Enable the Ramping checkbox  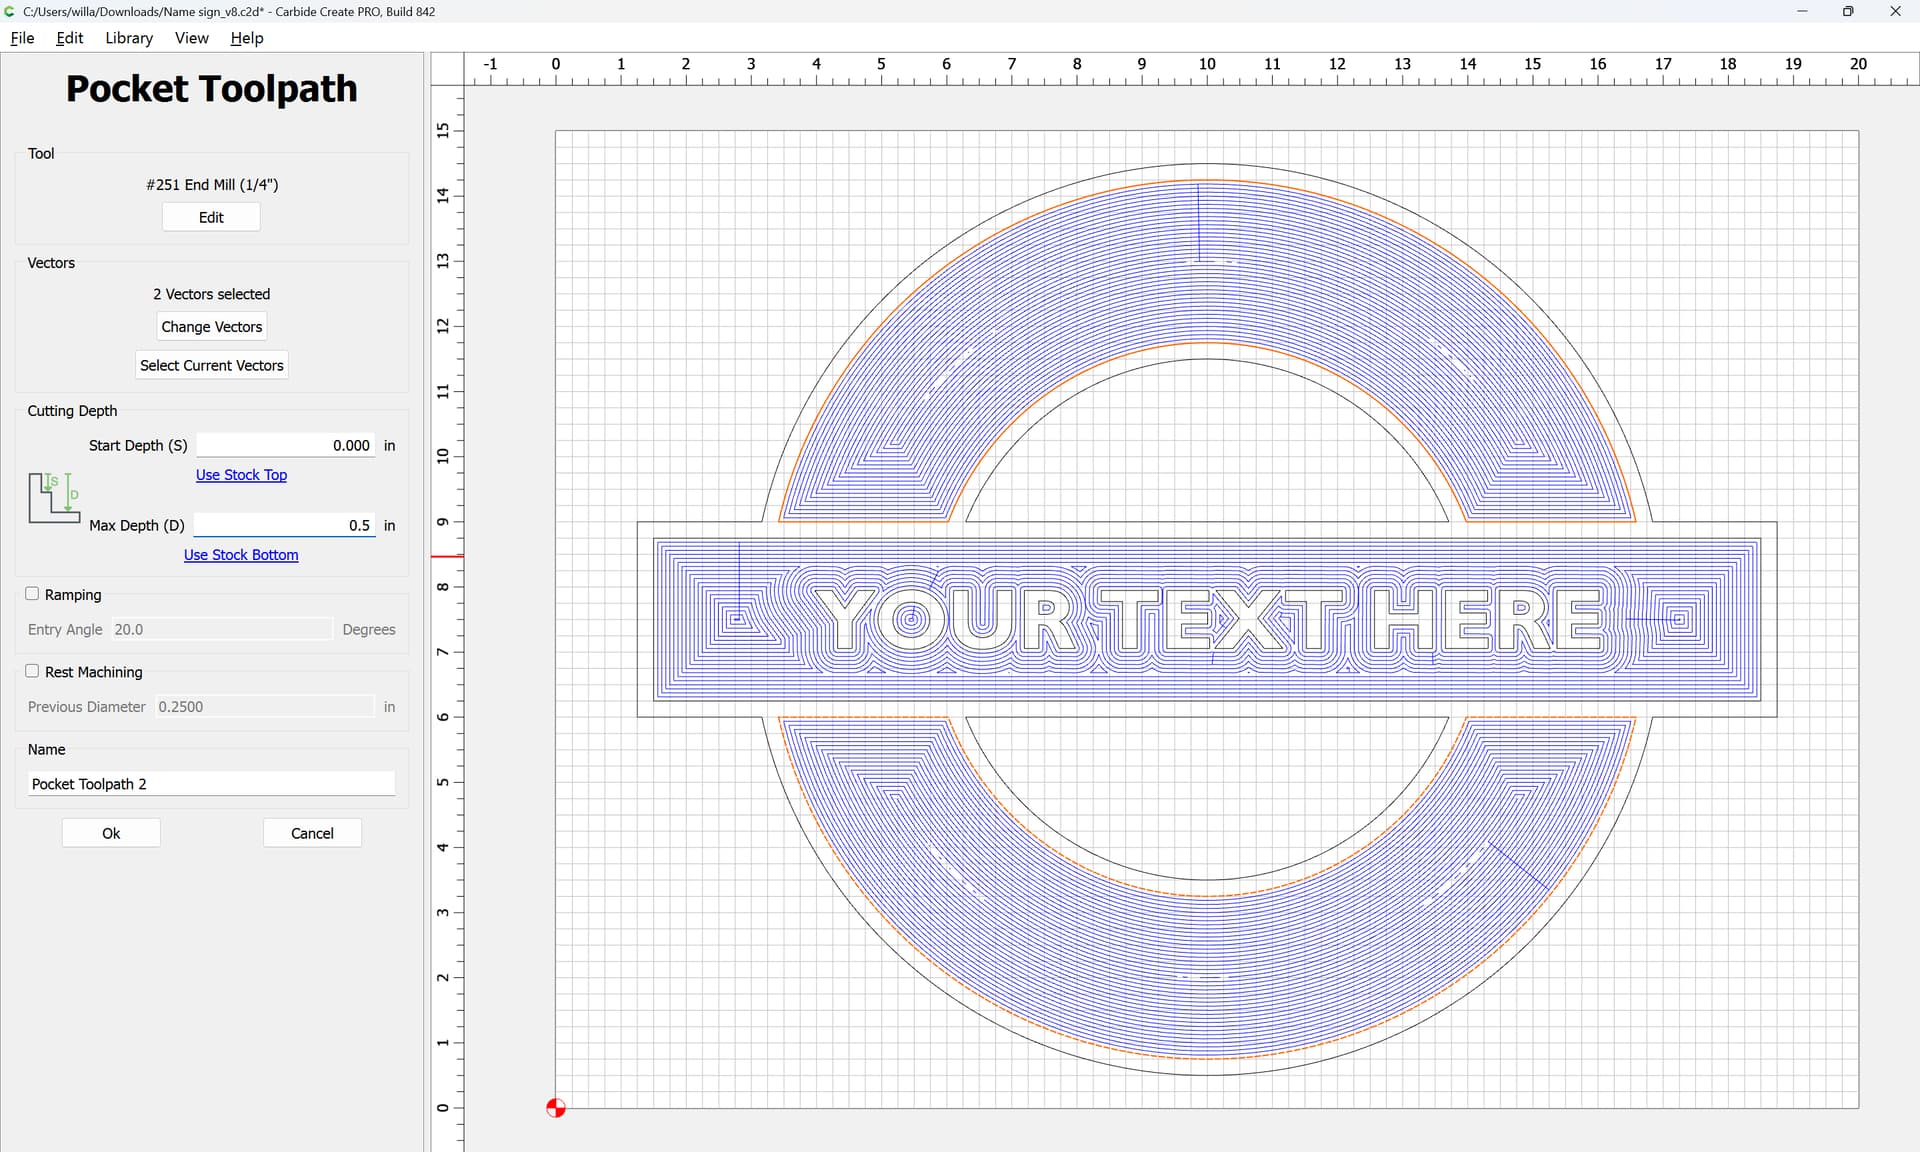pyautogui.click(x=33, y=594)
